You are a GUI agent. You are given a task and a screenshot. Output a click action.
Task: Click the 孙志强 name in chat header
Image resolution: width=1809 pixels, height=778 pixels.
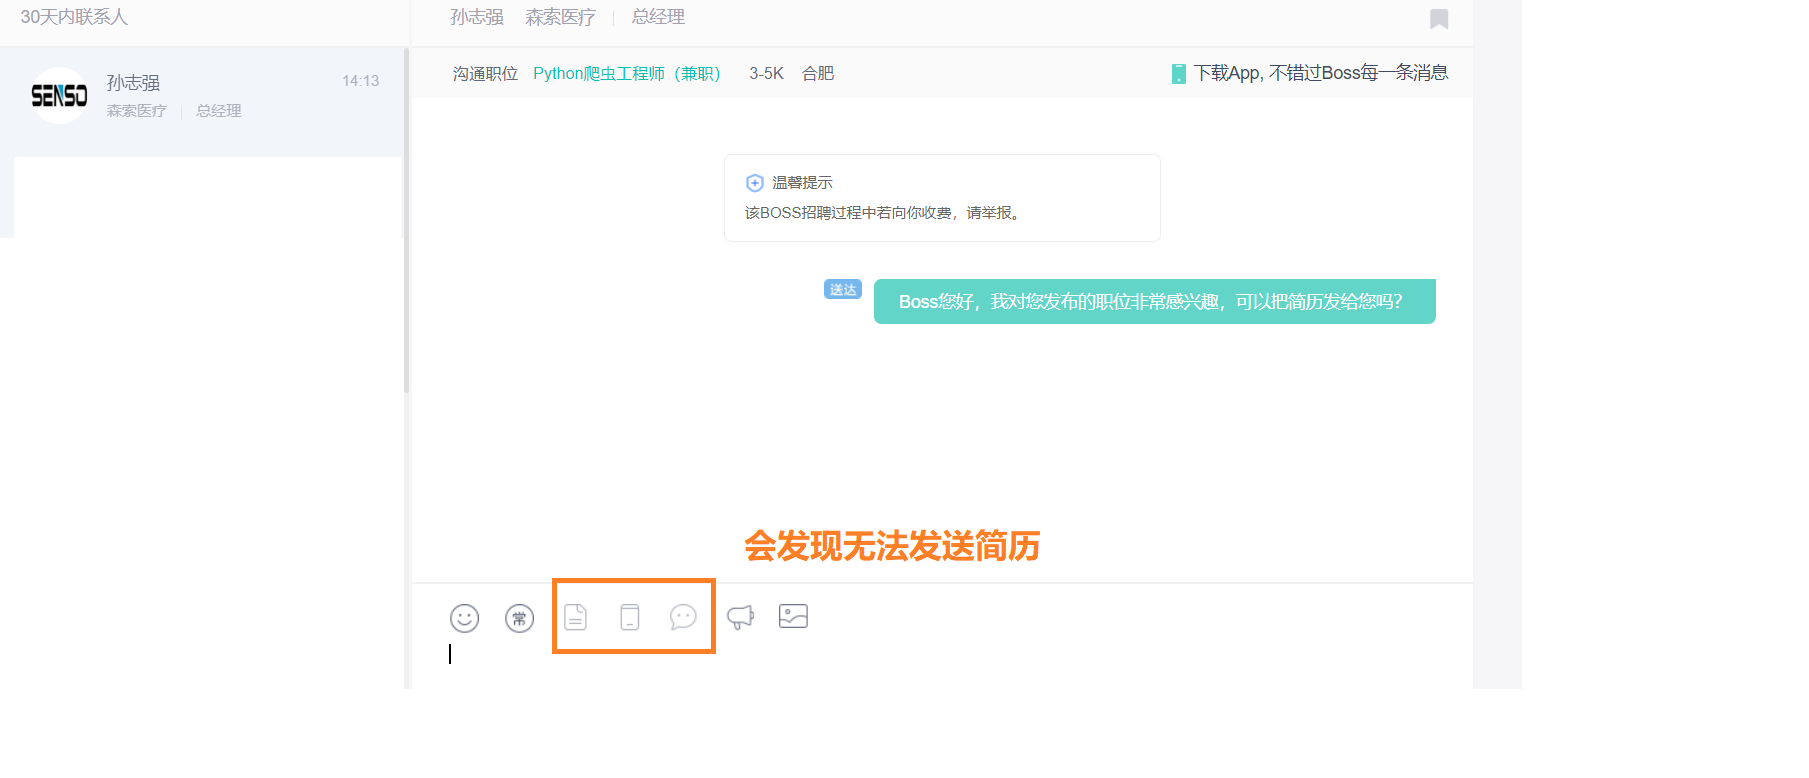click(x=477, y=17)
